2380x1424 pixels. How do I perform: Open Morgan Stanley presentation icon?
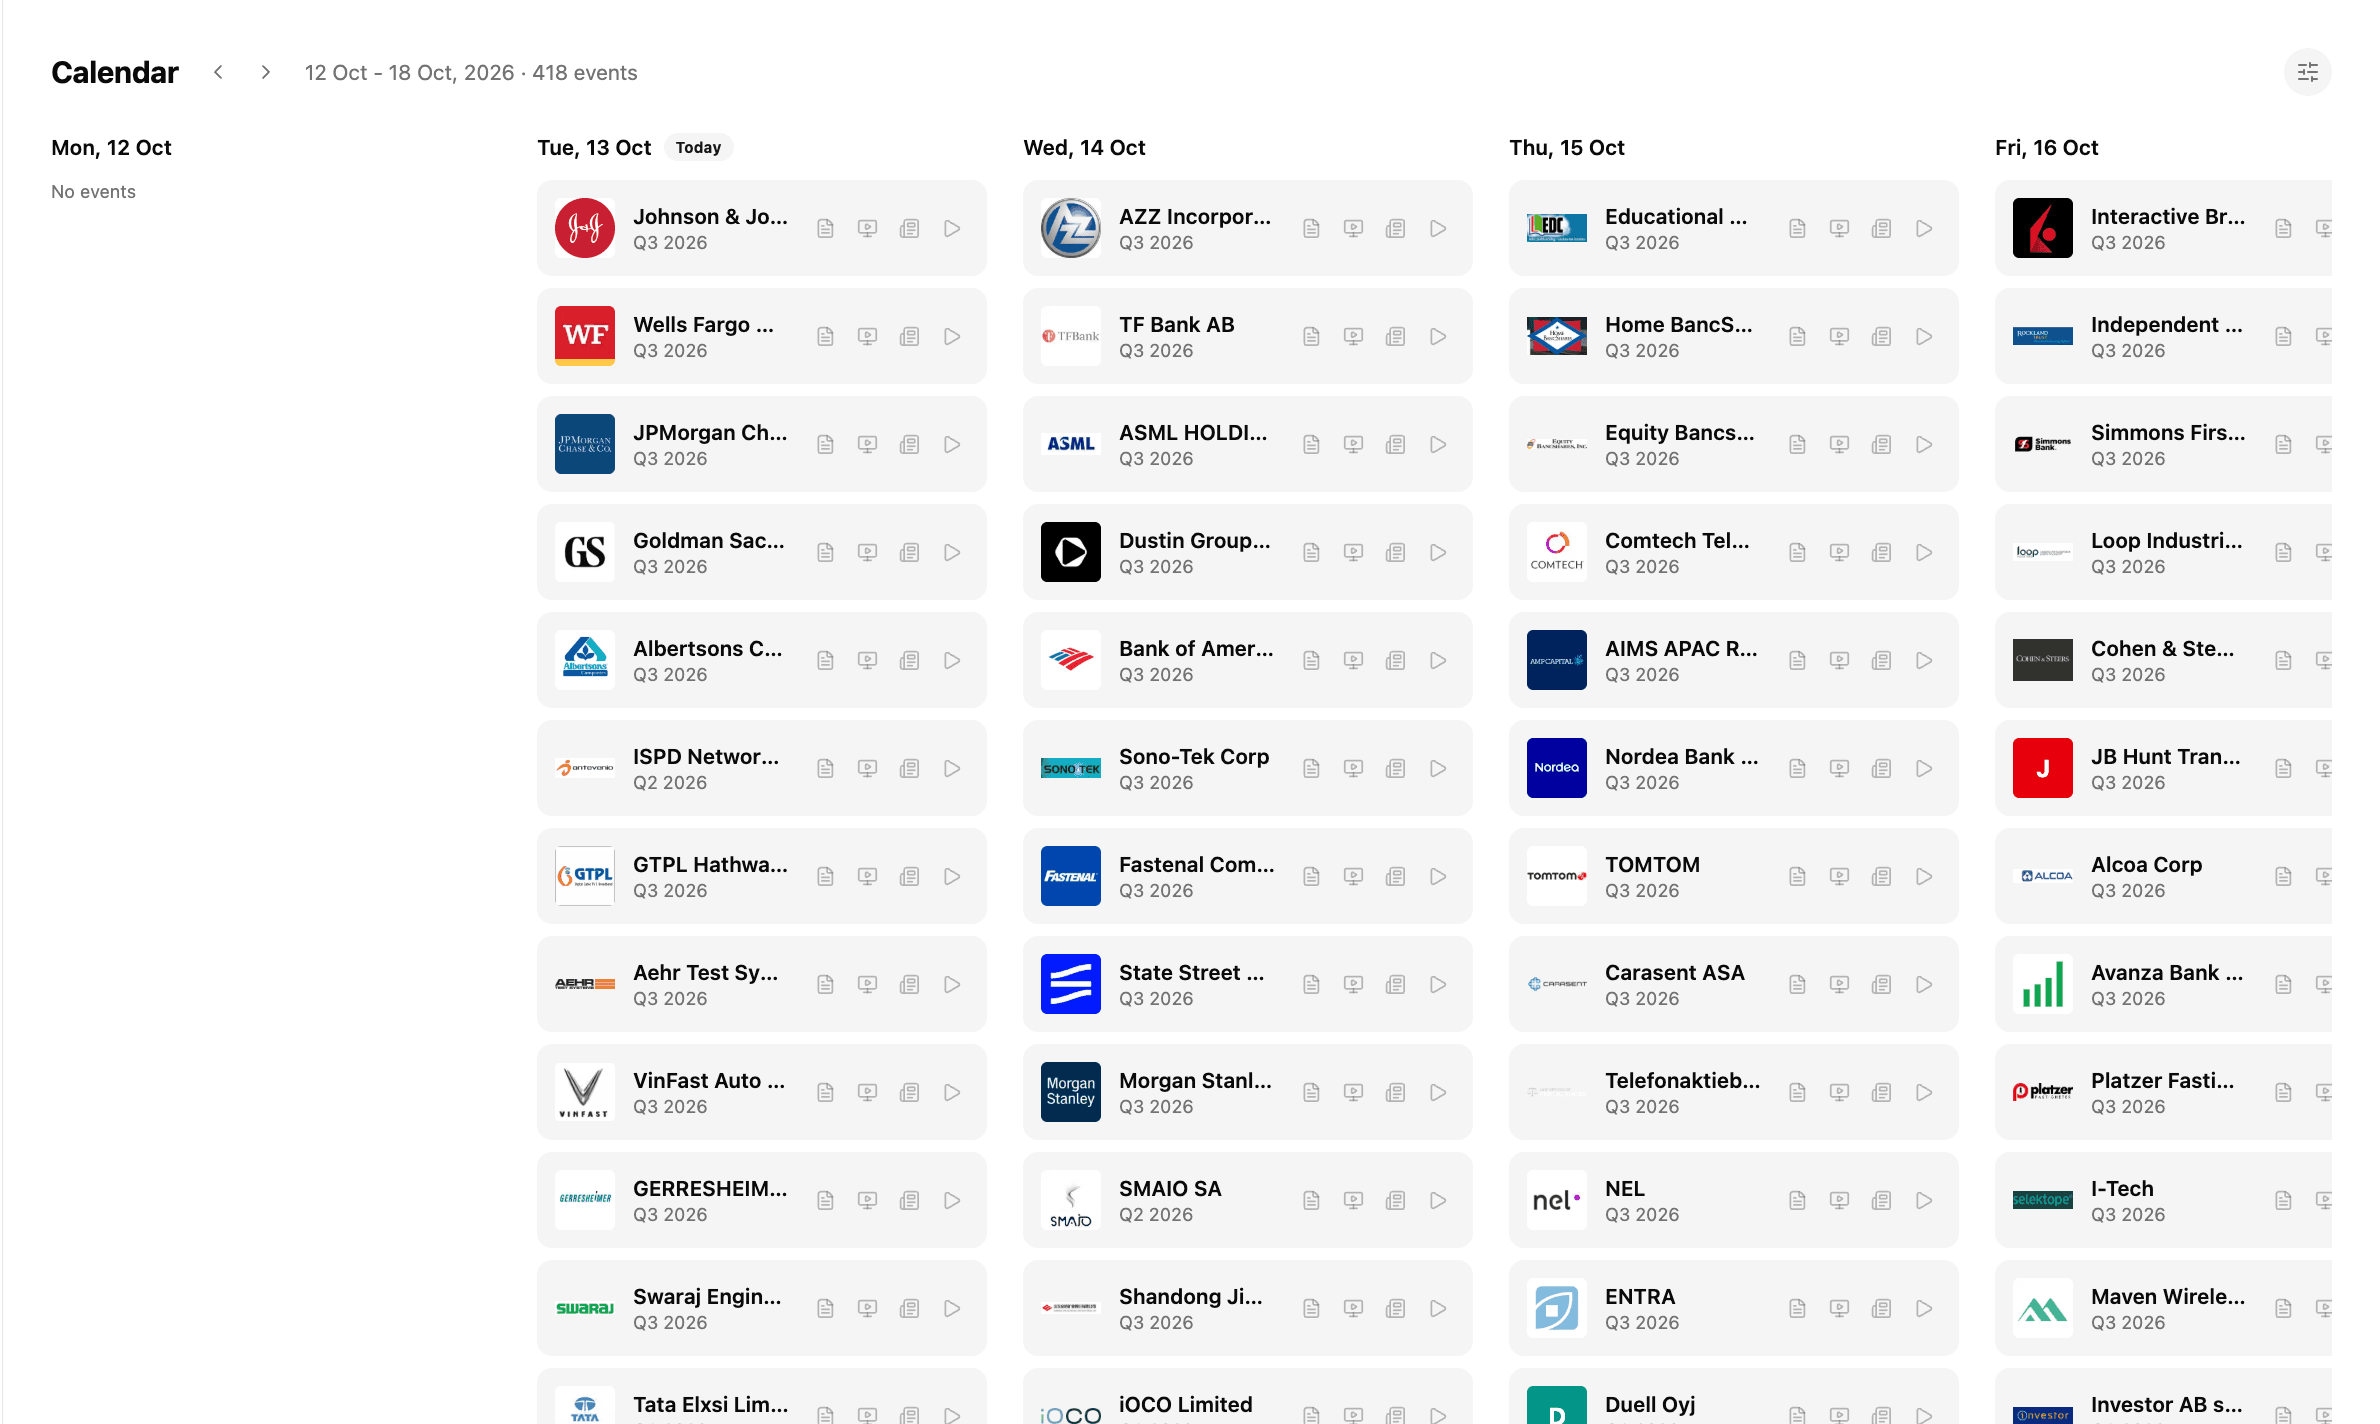point(1353,1092)
